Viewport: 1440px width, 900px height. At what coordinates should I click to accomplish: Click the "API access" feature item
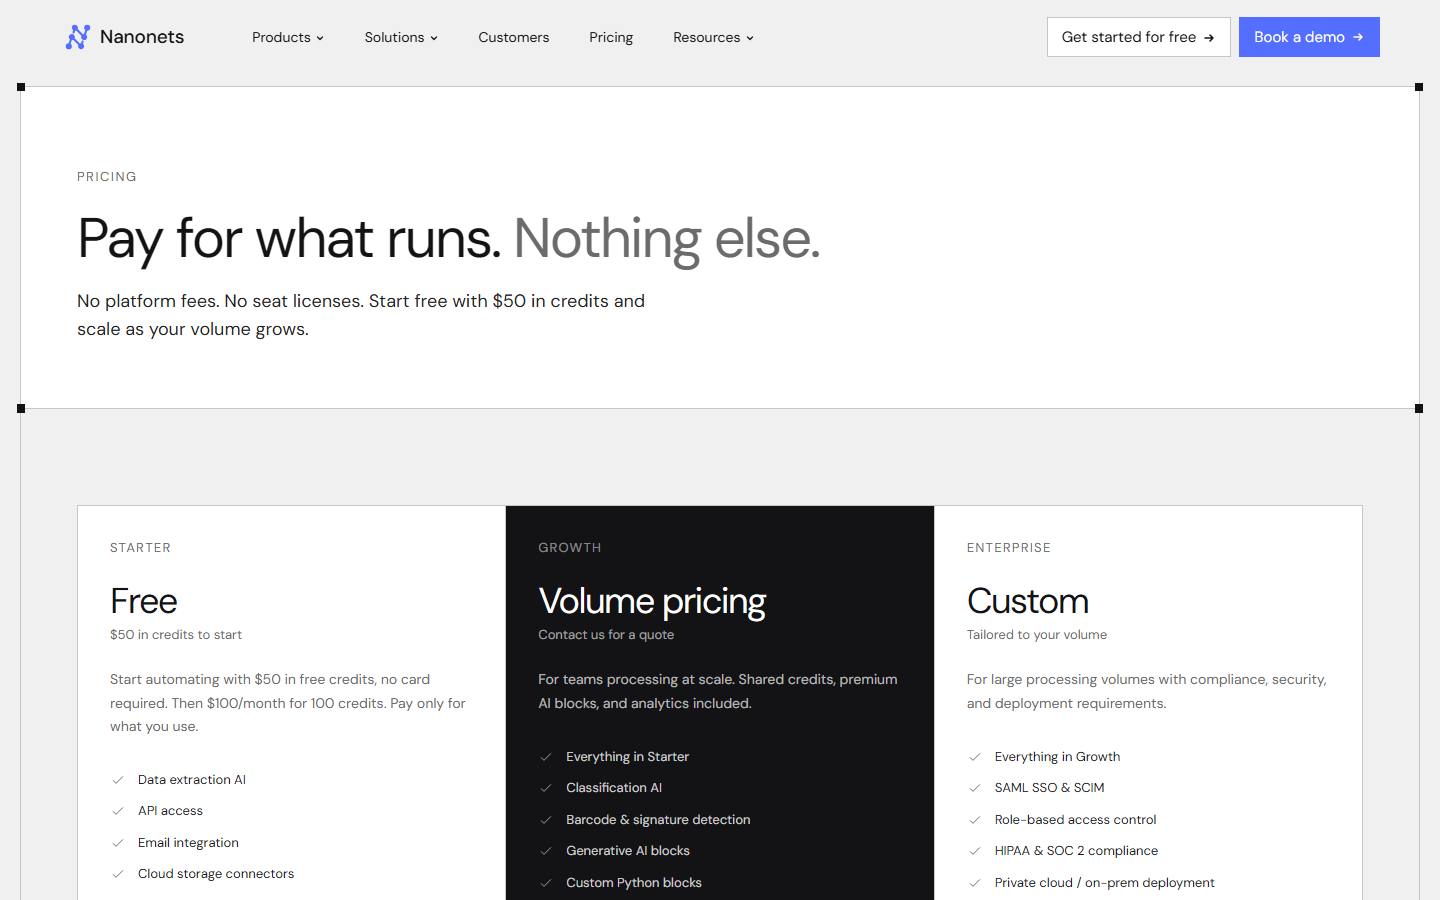pyautogui.click(x=170, y=811)
